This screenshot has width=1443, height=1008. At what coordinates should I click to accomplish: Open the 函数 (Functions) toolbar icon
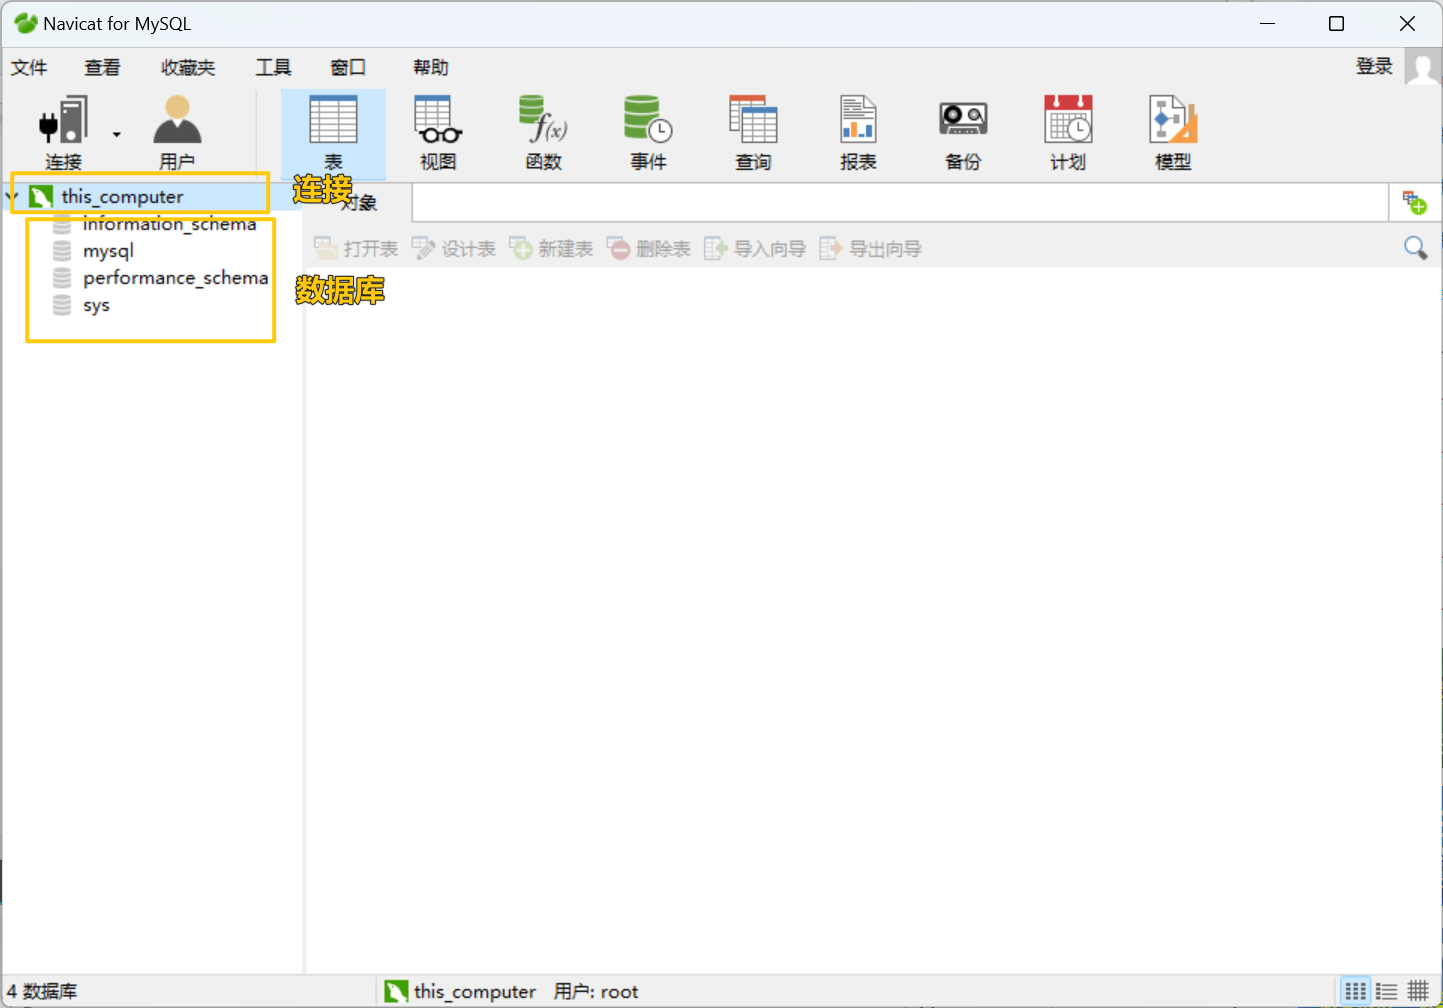click(543, 130)
